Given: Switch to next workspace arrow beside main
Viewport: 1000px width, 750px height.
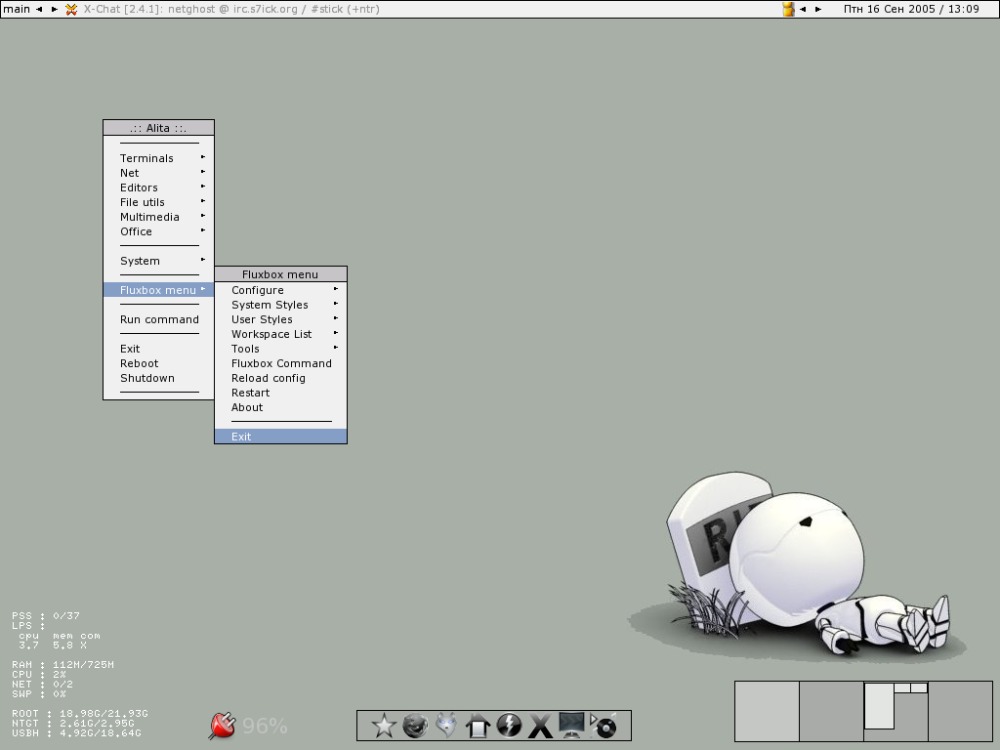Looking at the screenshot, I should tap(54, 9).
